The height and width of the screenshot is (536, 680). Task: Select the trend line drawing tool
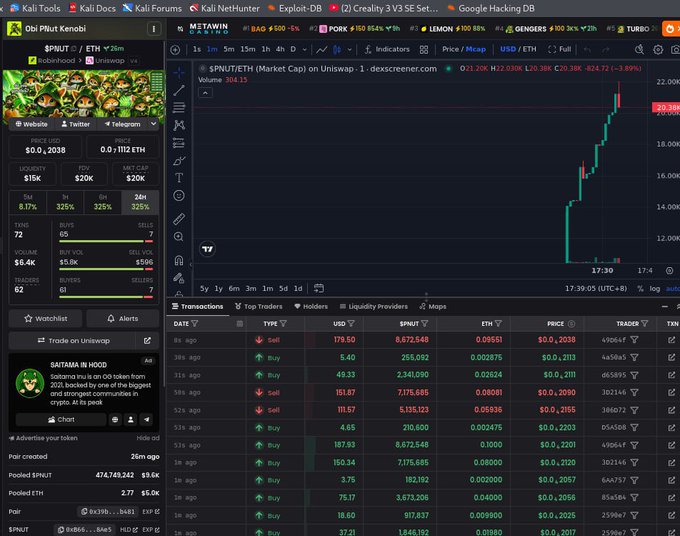pyautogui.click(x=179, y=90)
